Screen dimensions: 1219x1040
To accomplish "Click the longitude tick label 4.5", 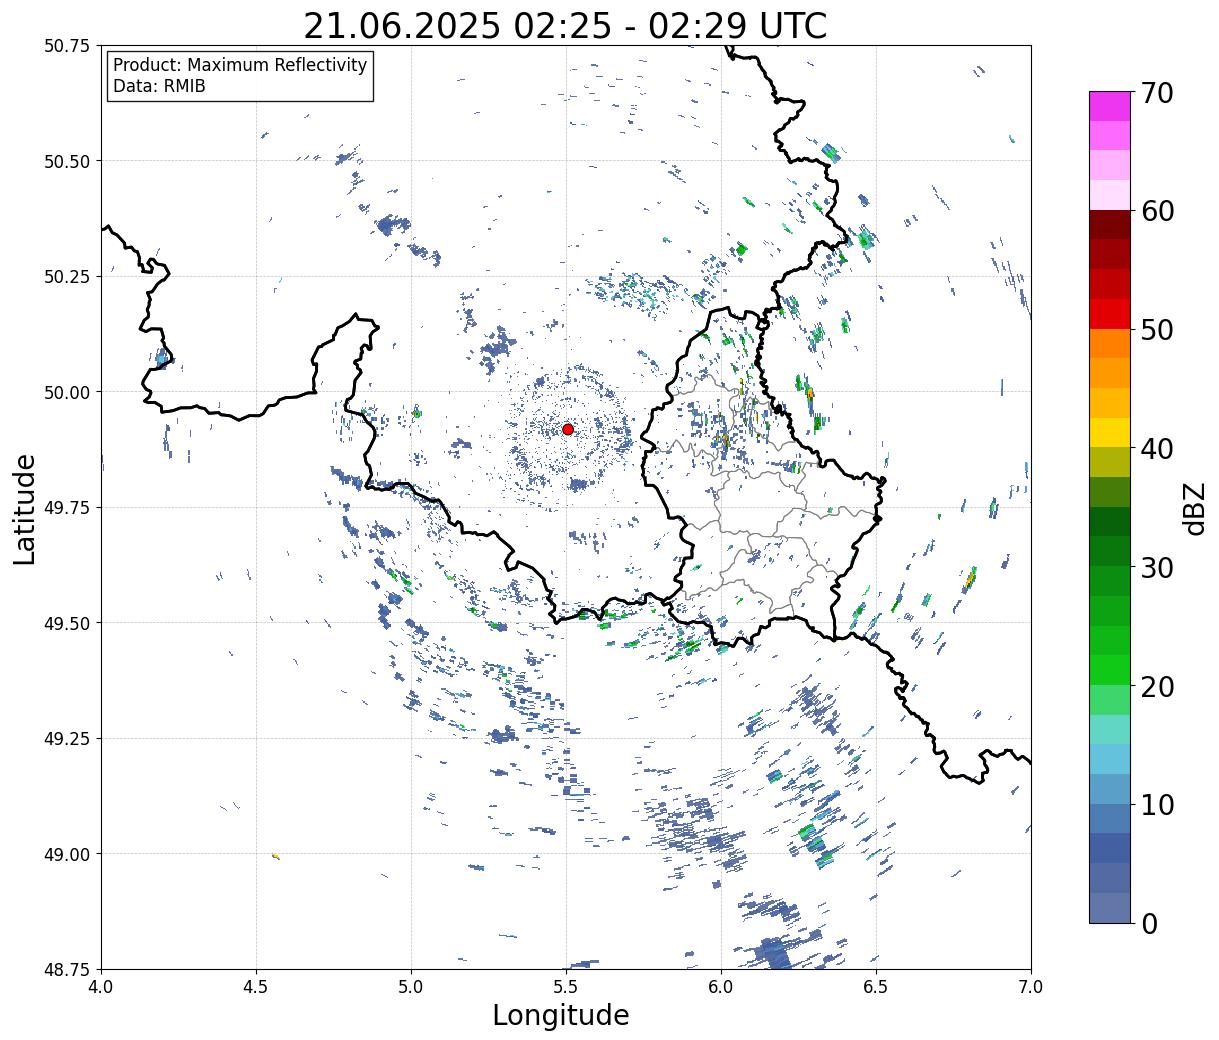I will [256, 987].
